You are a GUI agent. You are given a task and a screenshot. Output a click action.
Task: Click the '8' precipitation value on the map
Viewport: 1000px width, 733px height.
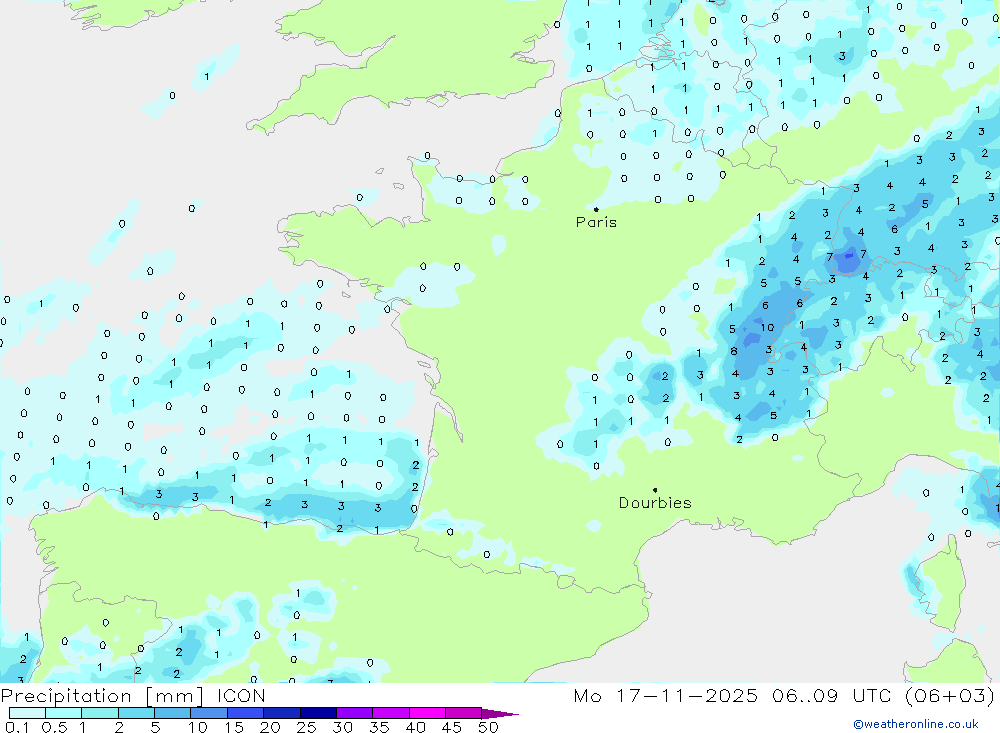coord(734,351)
